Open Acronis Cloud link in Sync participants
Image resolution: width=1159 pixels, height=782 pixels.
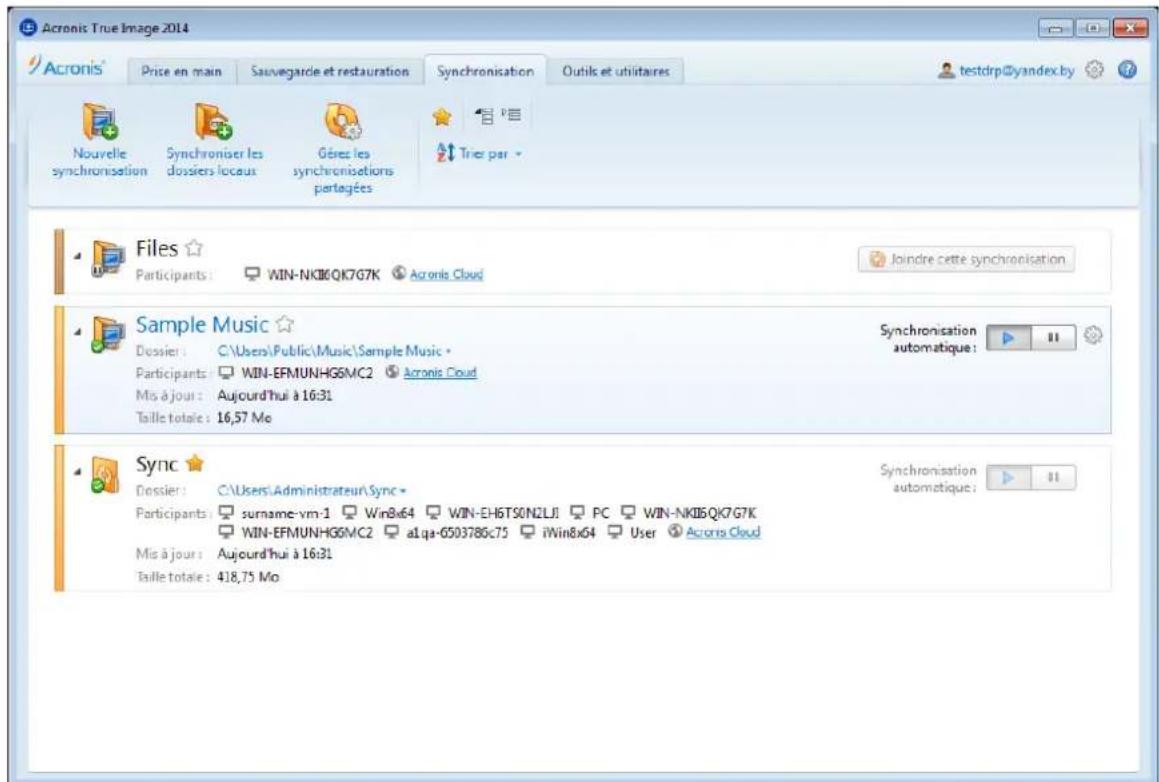[723, 532]
